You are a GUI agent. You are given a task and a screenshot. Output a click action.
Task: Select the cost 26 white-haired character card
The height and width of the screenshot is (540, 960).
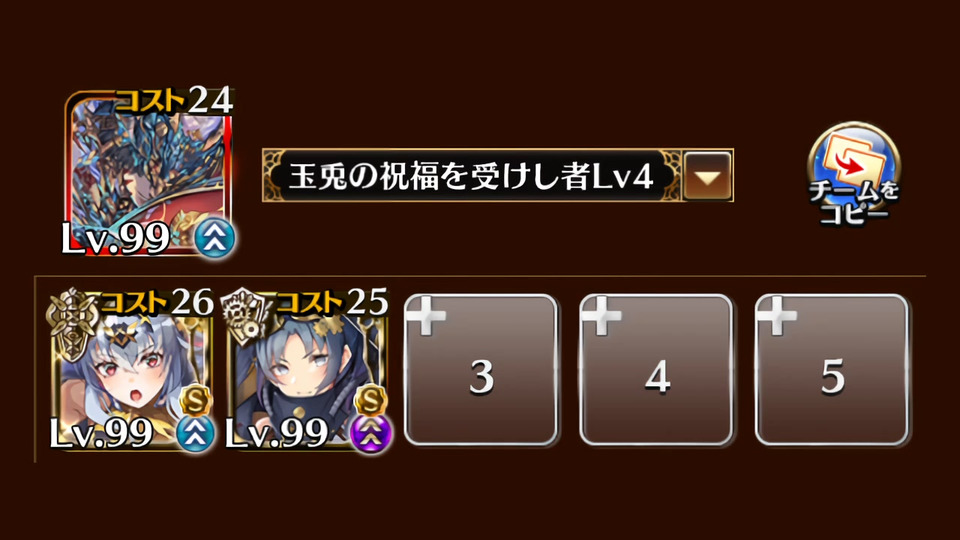132,371
